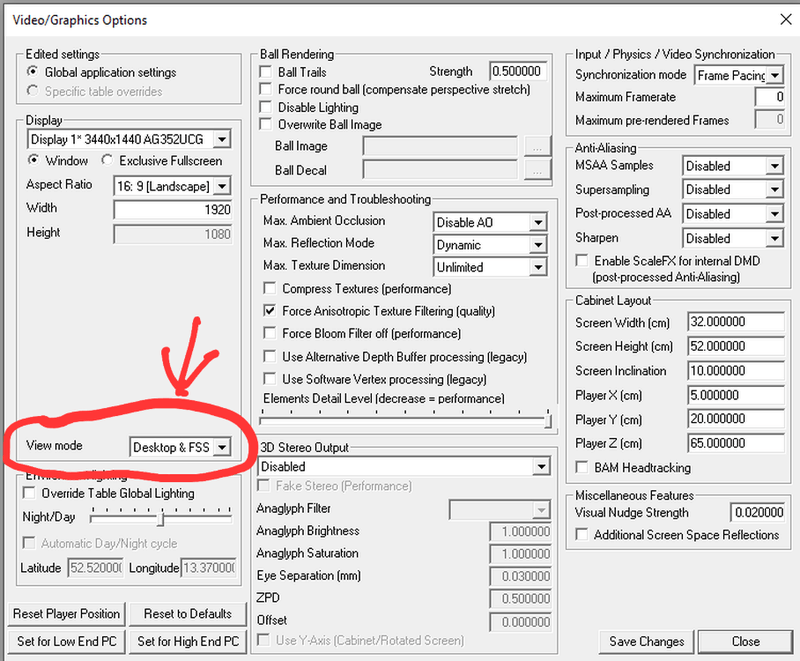Click Night/Day slider handle
This screenshot has height=661, width=800.
coord(161,519)
